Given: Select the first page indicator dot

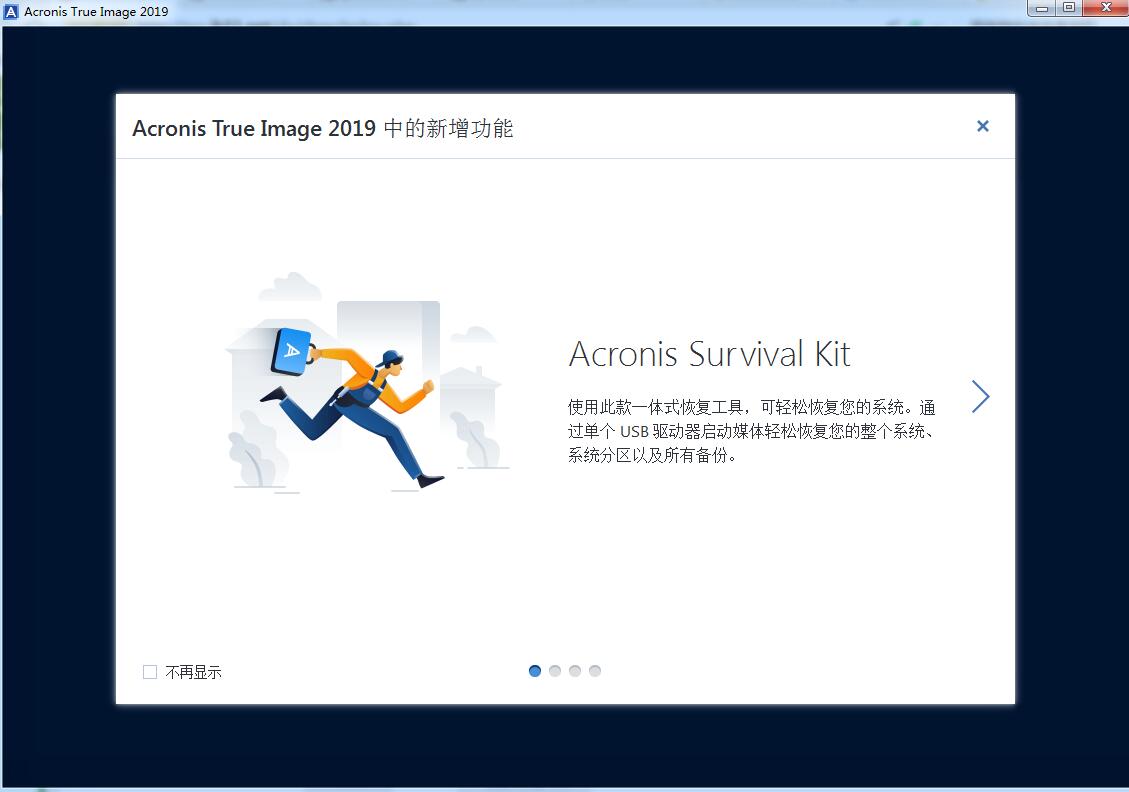Looking at the screenshot, I should tap(535, 671).
